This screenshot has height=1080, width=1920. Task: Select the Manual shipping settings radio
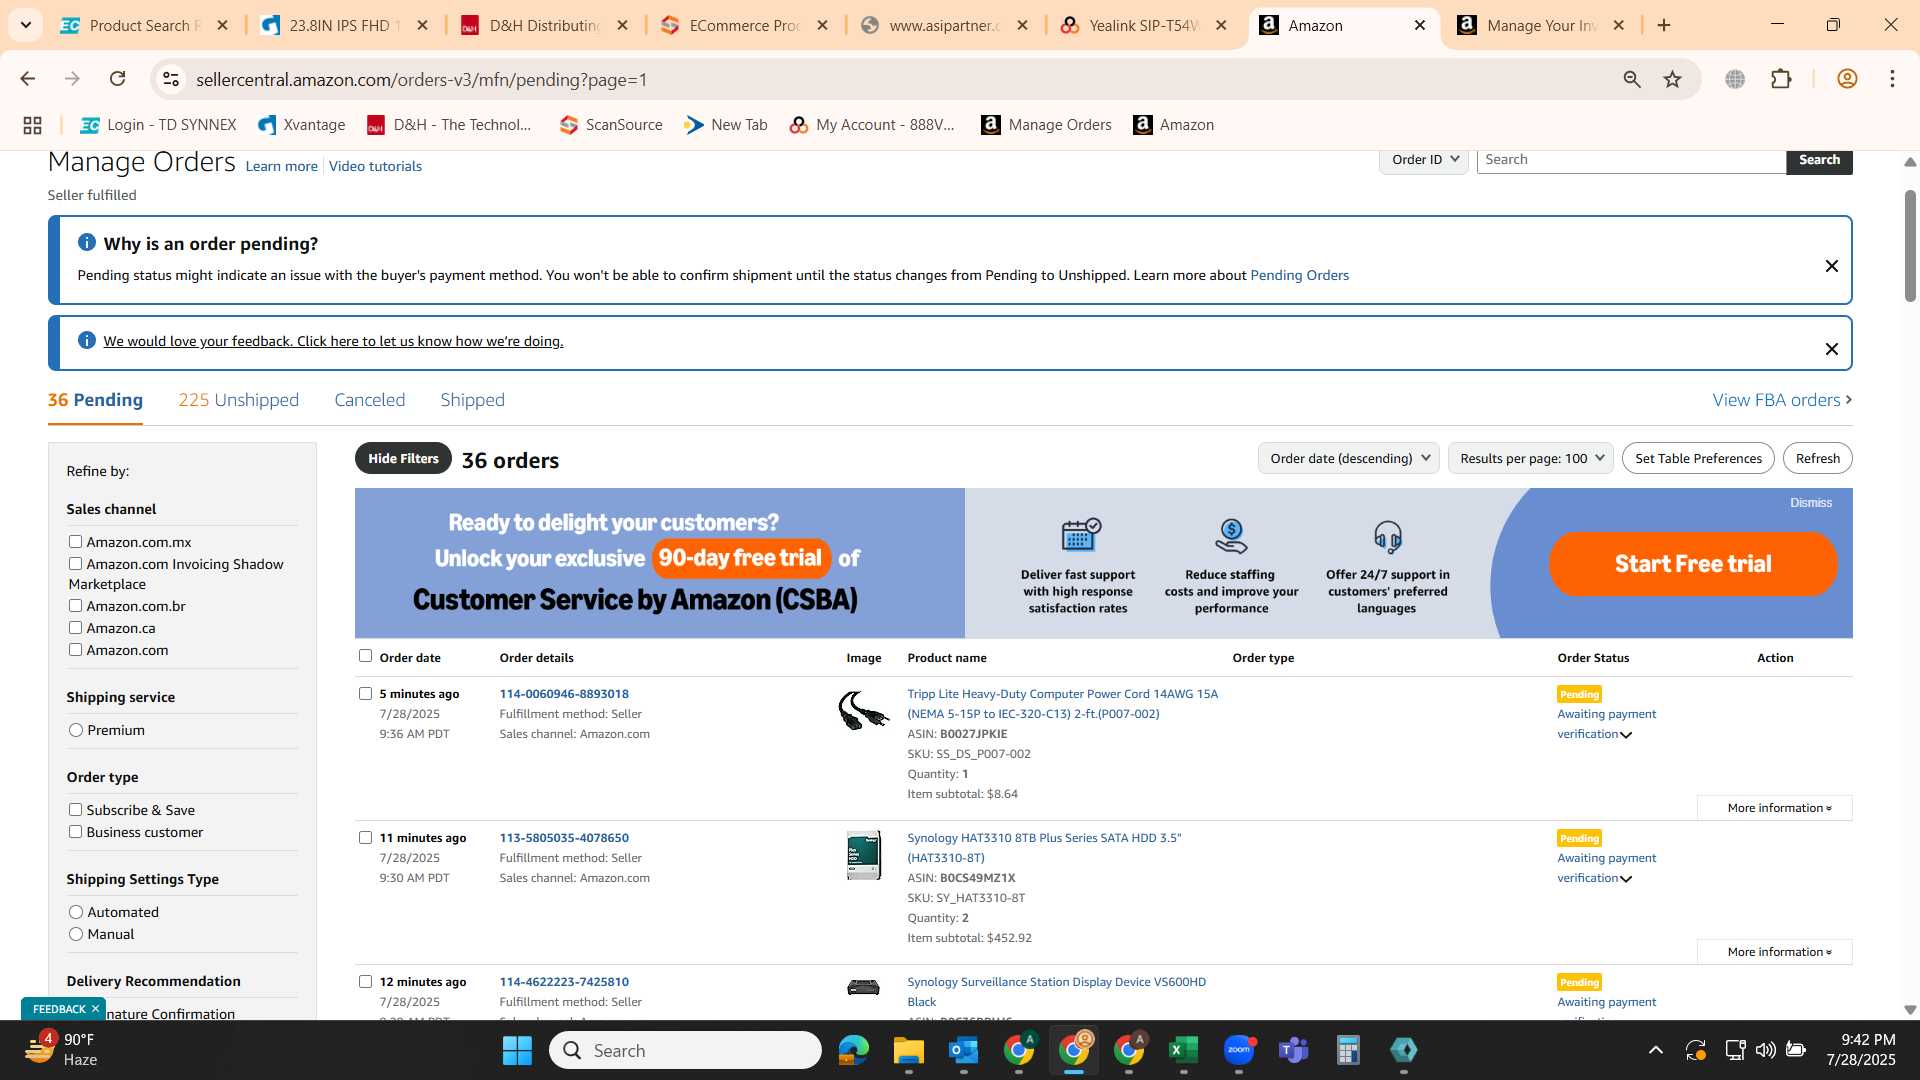pos(76,934)
